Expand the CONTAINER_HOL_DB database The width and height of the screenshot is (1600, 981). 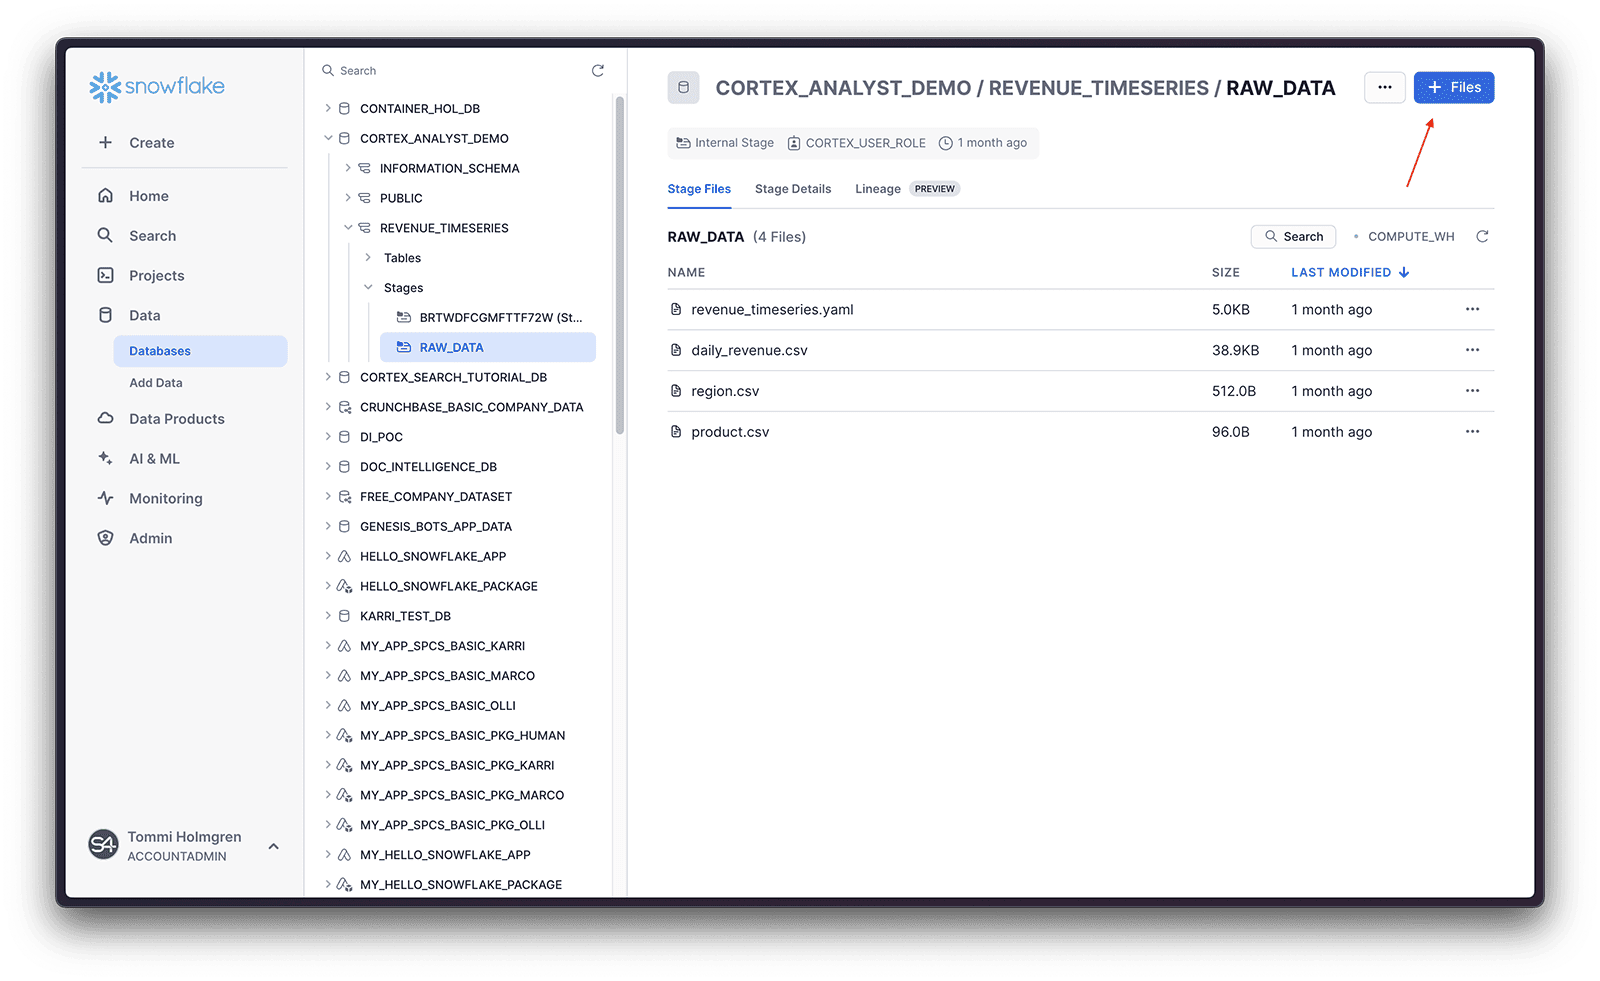pos(328,108)
